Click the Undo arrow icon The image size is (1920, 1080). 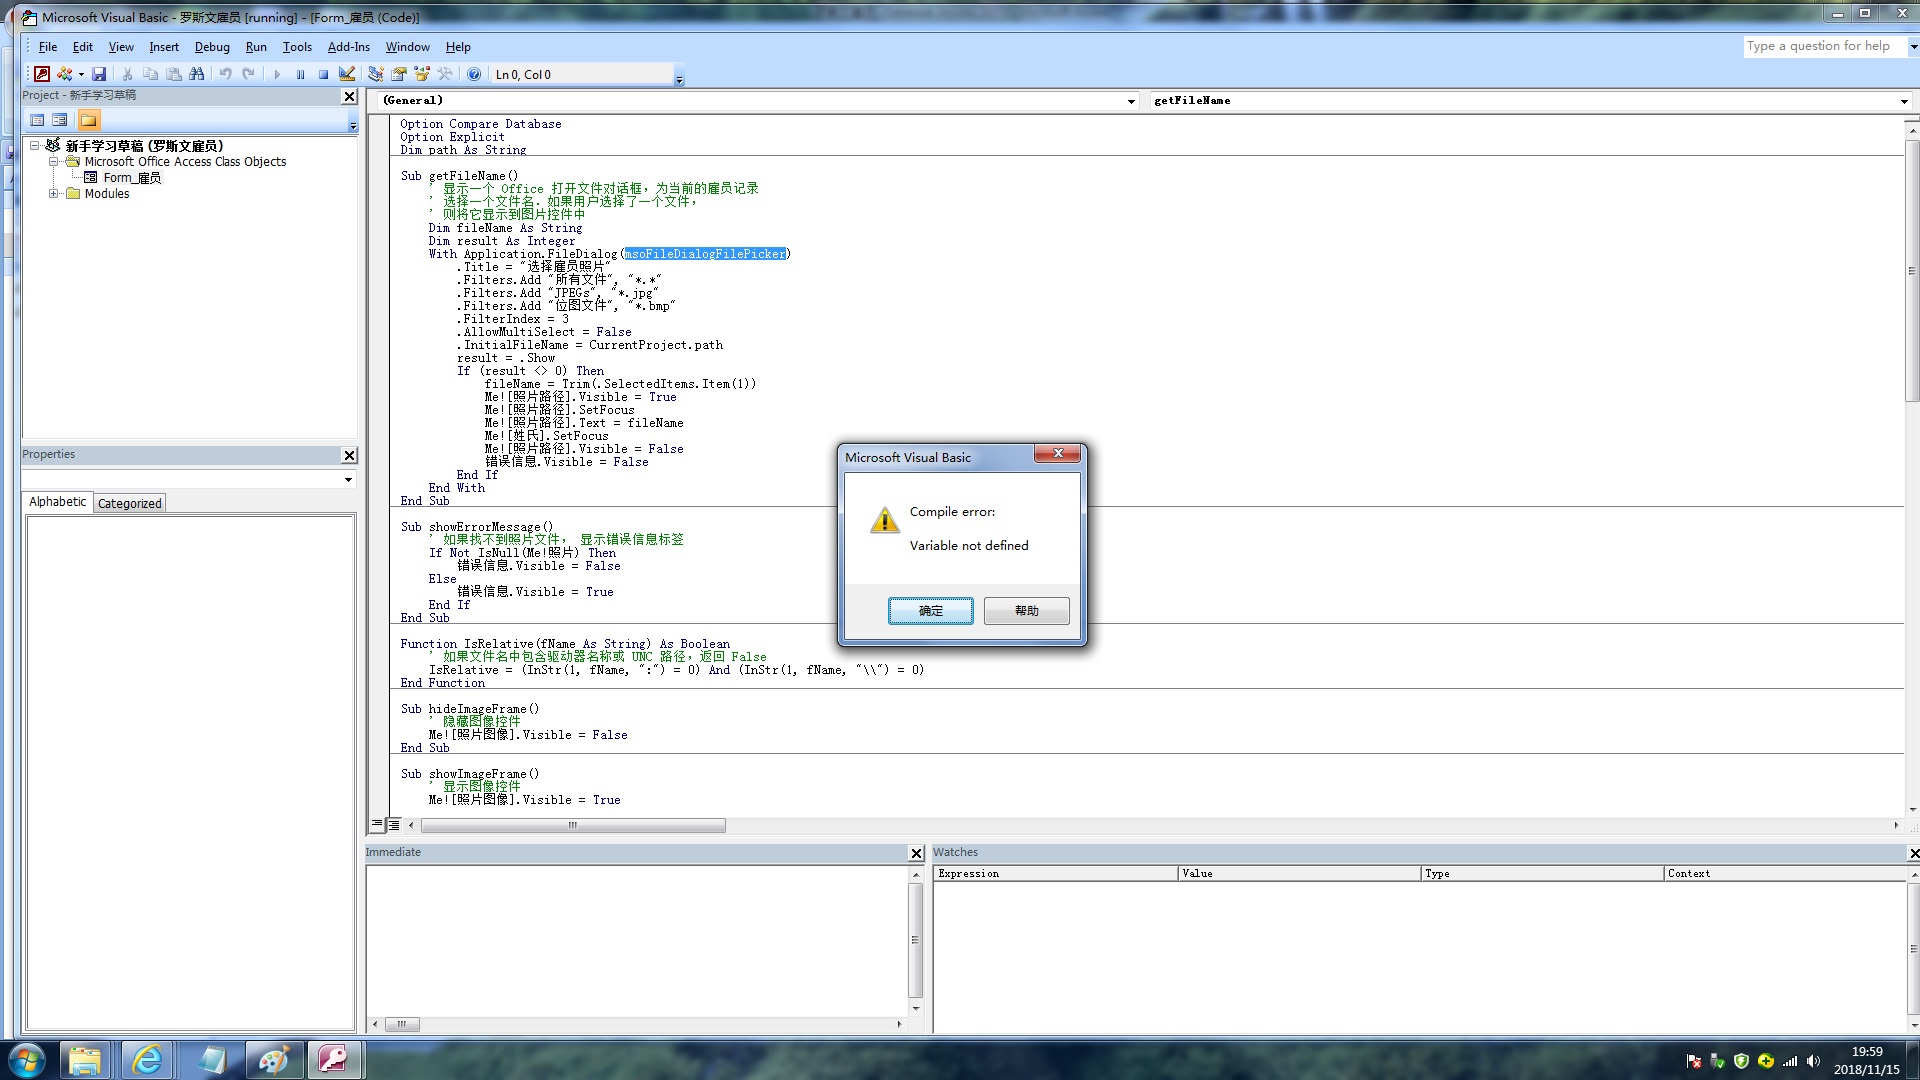click(225, 74)
